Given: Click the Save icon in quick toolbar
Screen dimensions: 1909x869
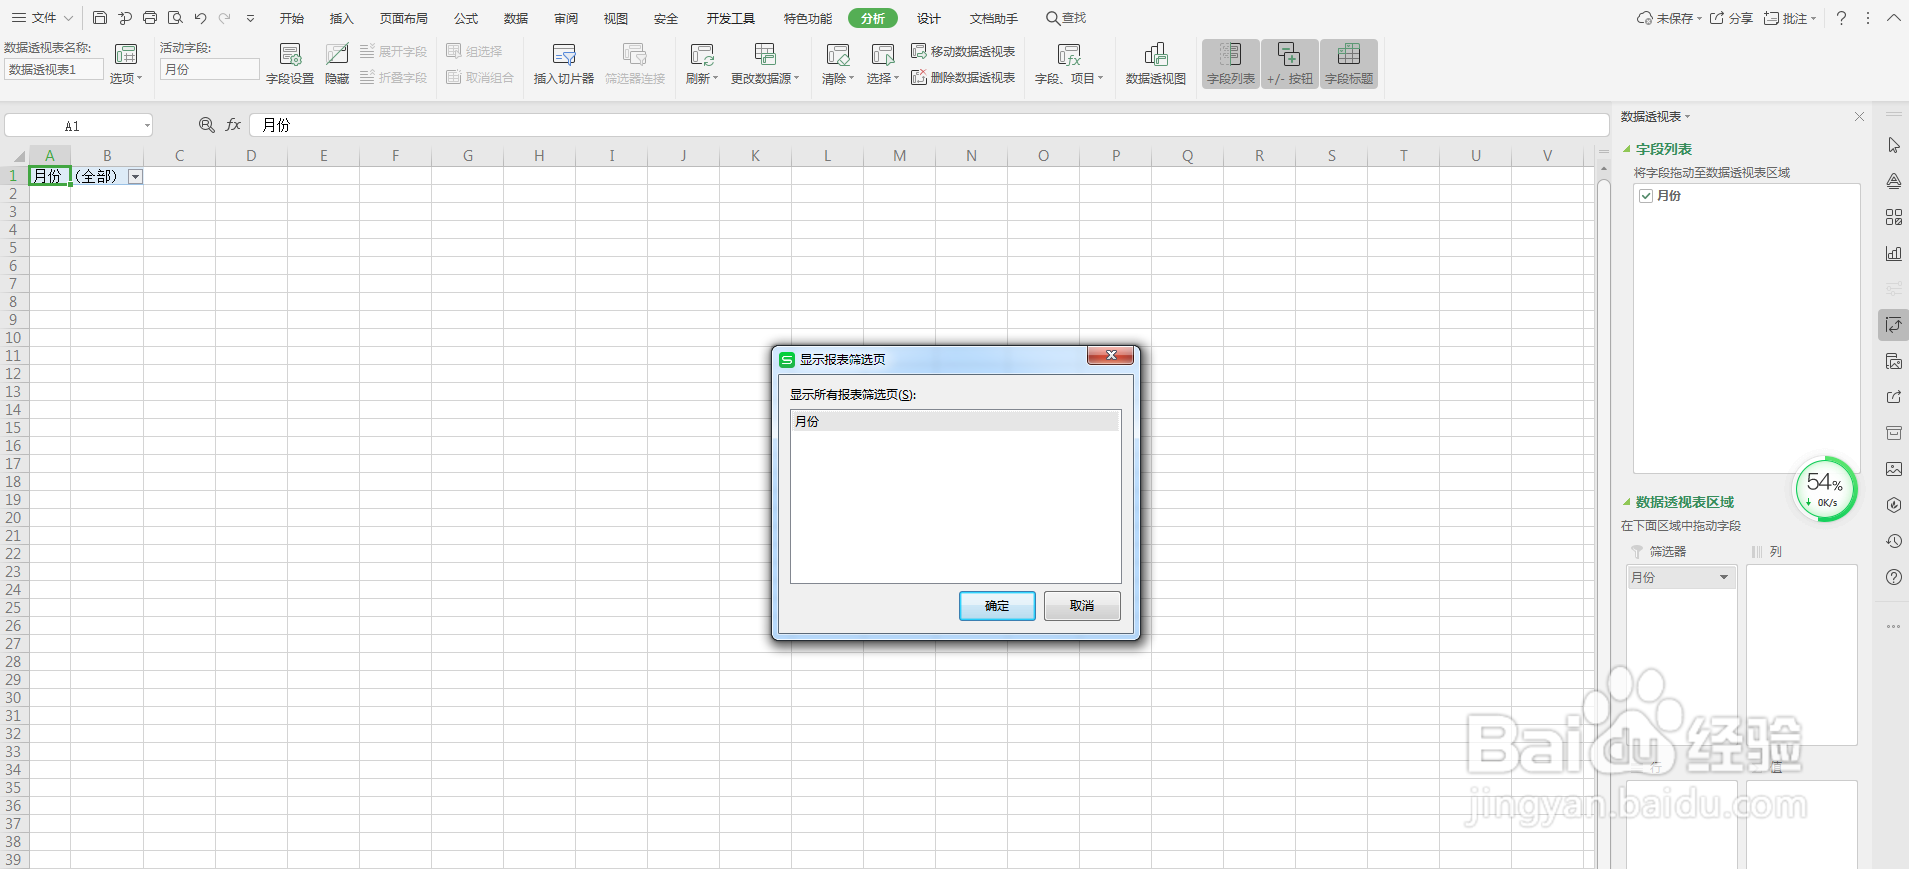Looking at the screenshot, I should 99,18.
